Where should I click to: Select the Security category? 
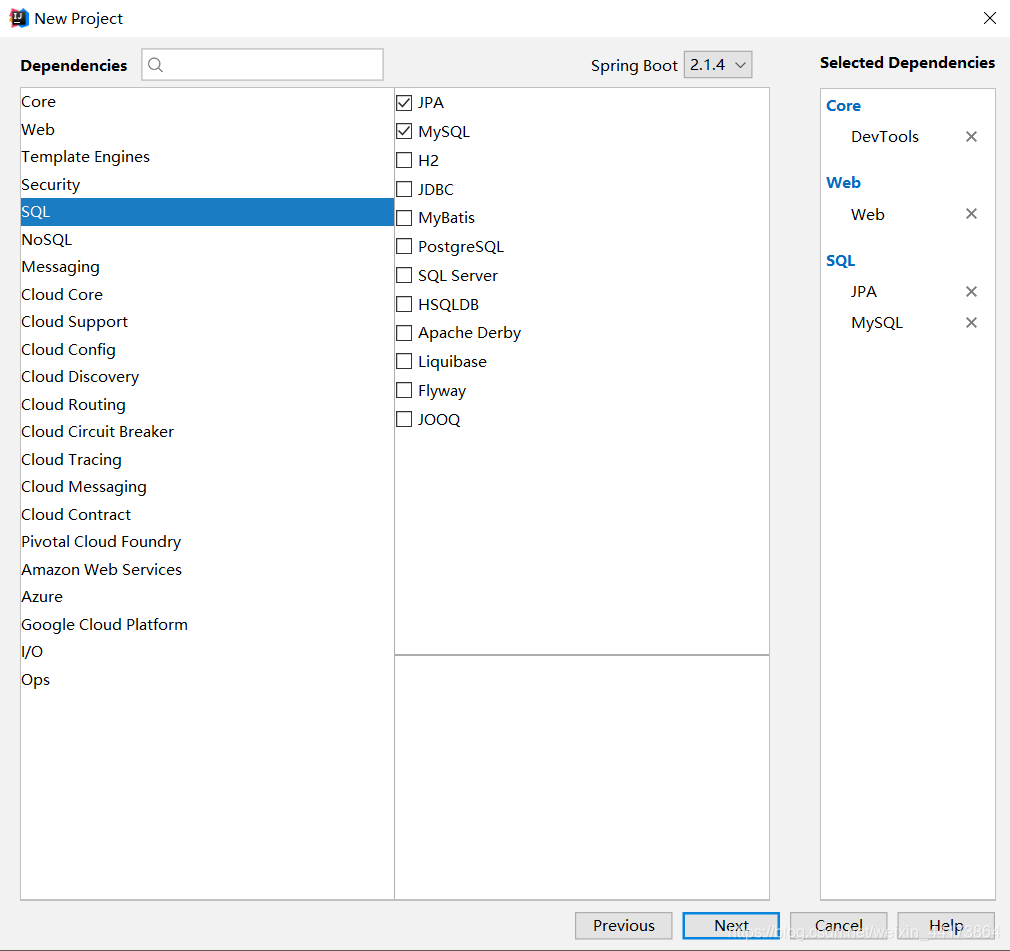tap(207, 184)
